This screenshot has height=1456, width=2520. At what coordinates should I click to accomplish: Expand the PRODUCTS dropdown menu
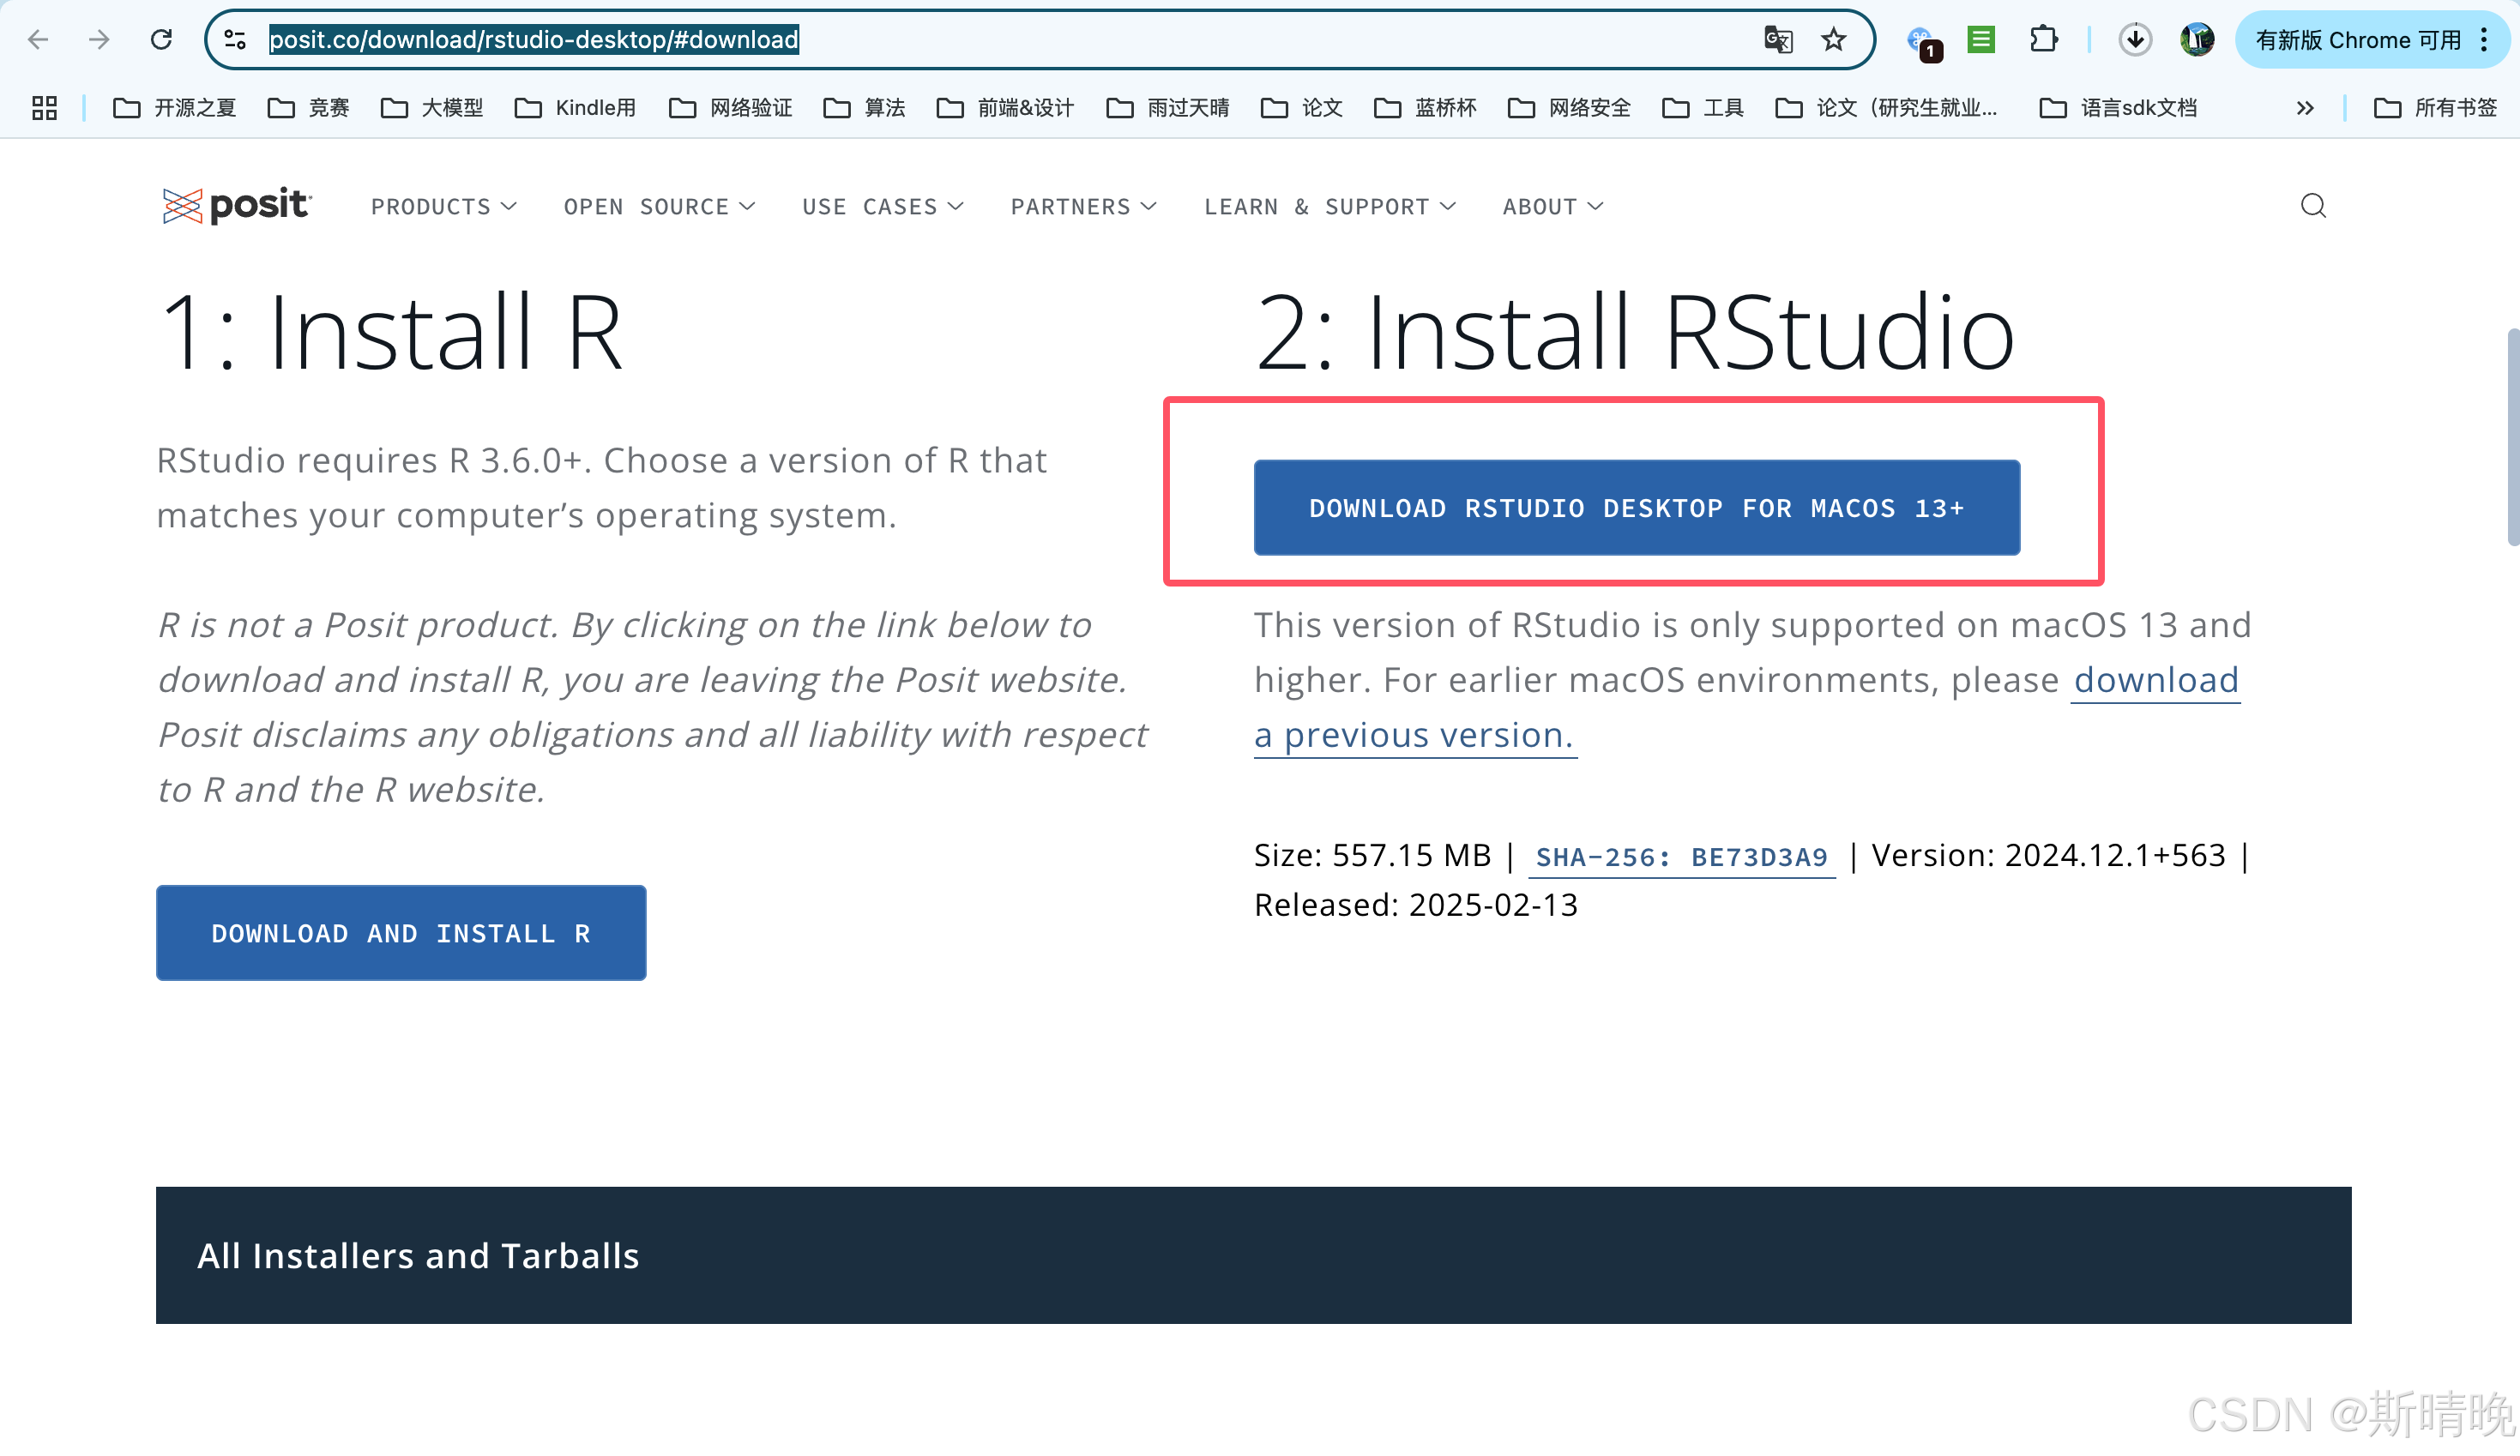[x=443, y=207]
